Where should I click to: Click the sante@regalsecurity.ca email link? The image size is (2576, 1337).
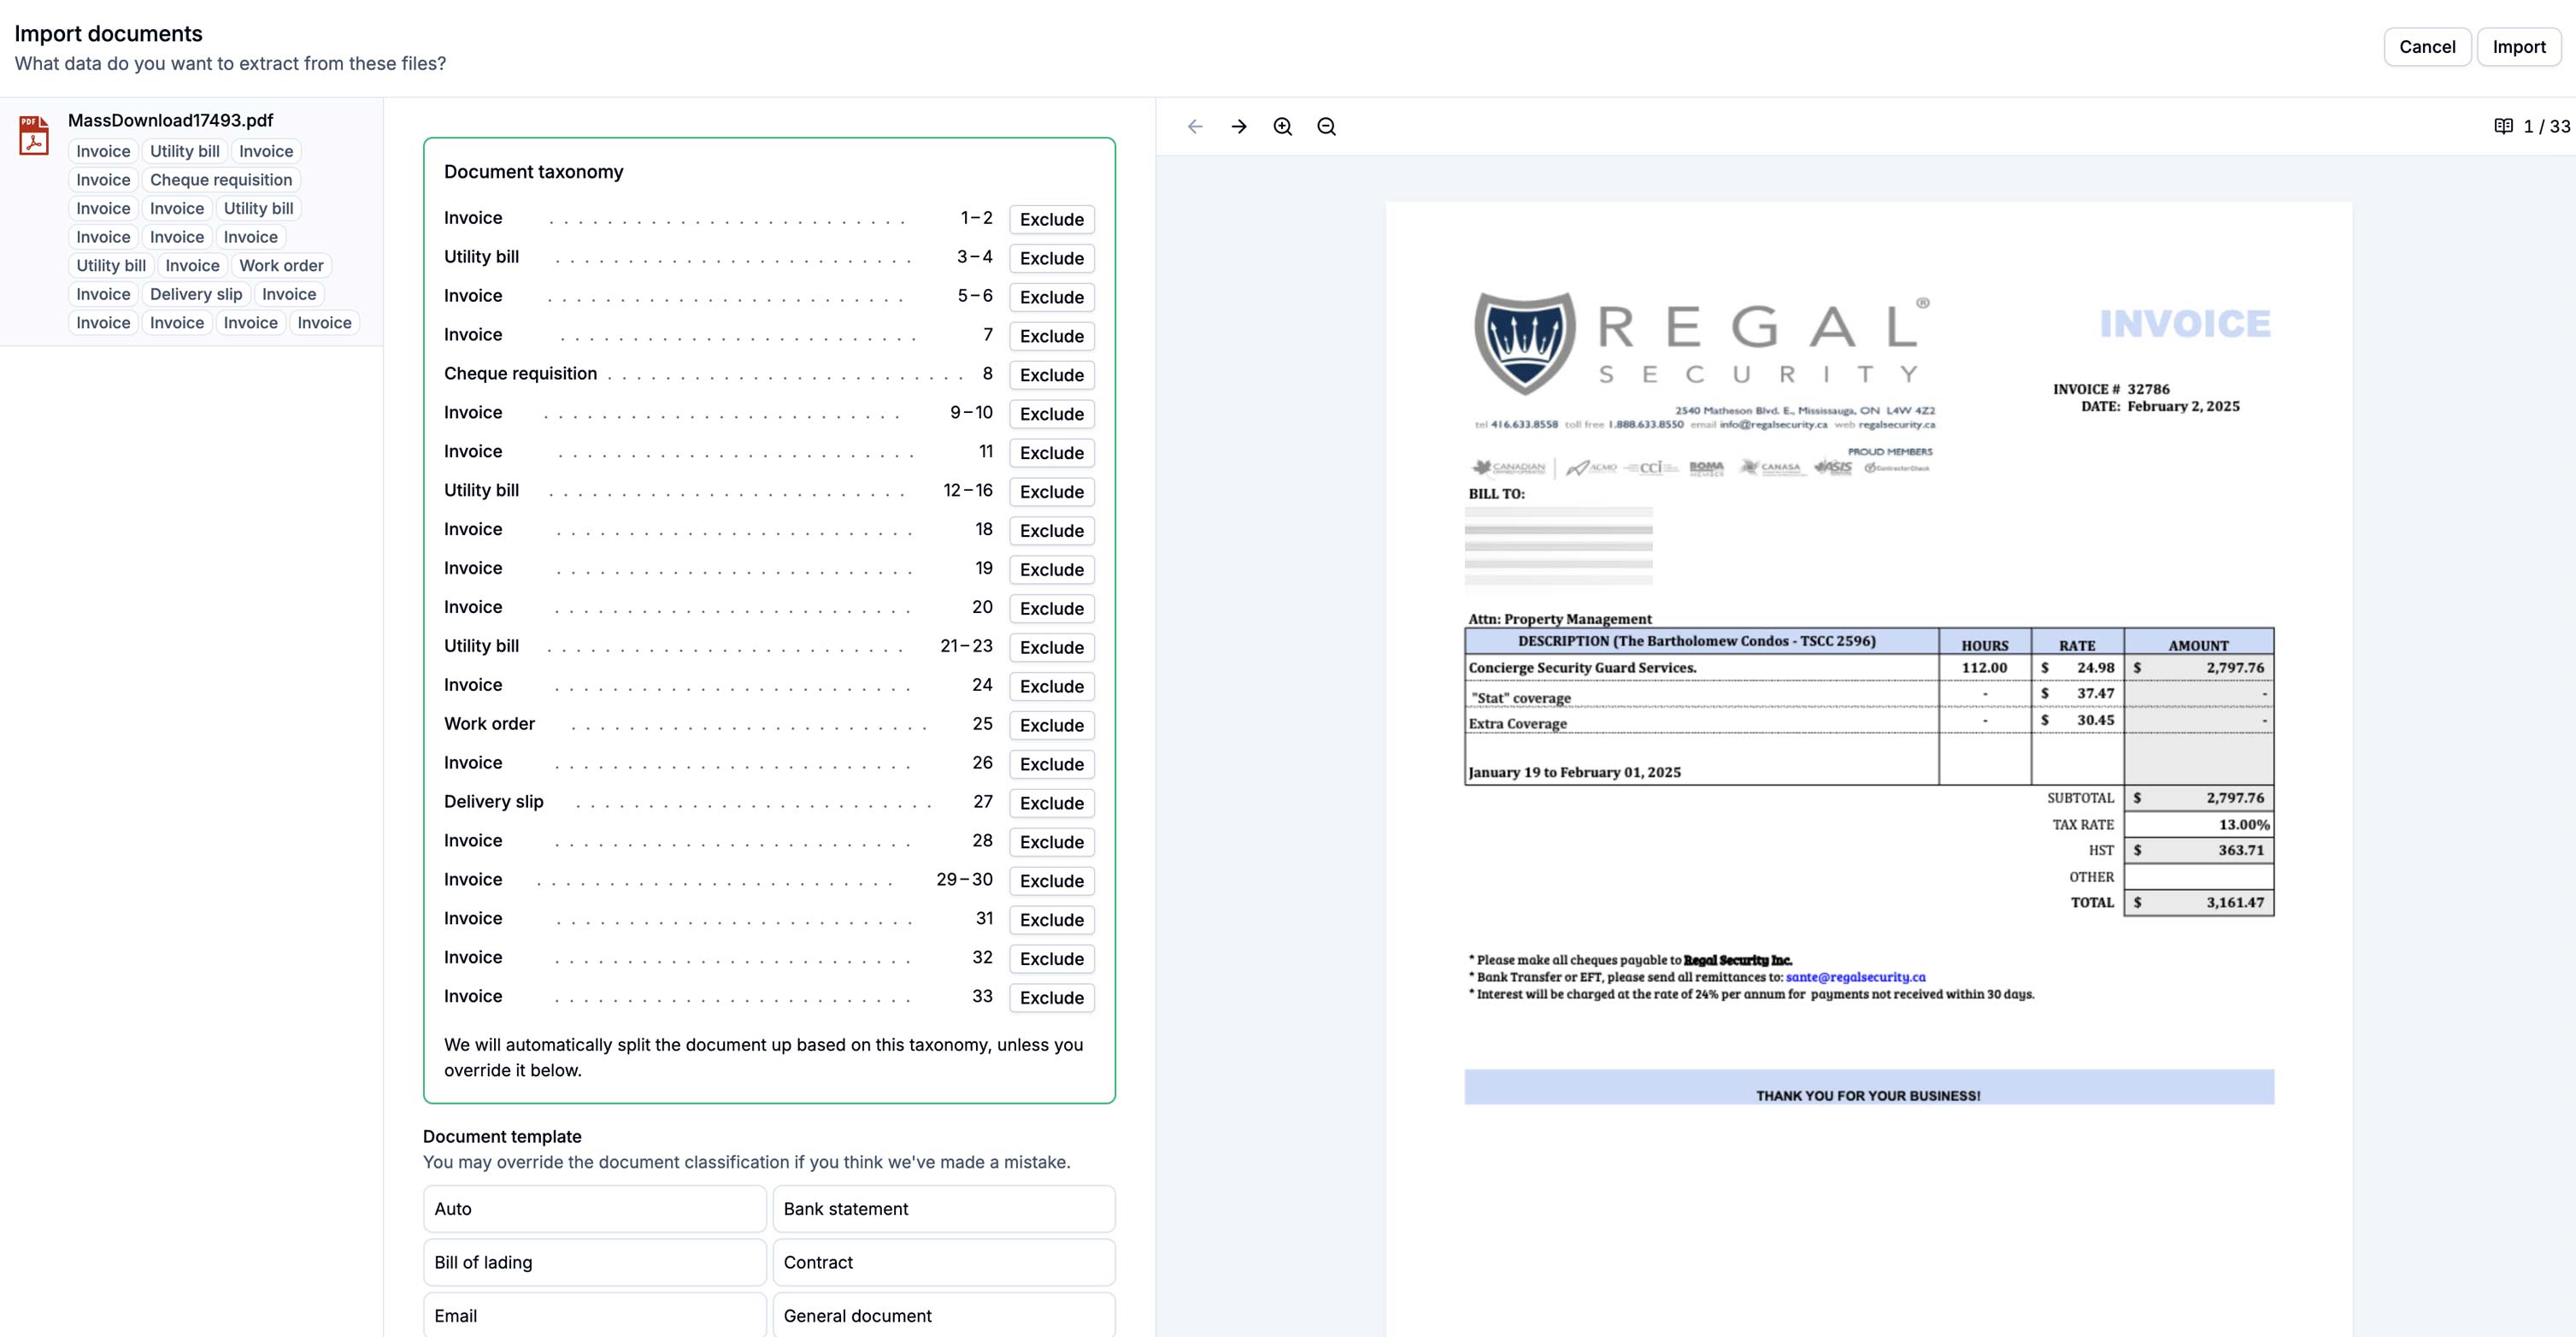[1855, 977]
